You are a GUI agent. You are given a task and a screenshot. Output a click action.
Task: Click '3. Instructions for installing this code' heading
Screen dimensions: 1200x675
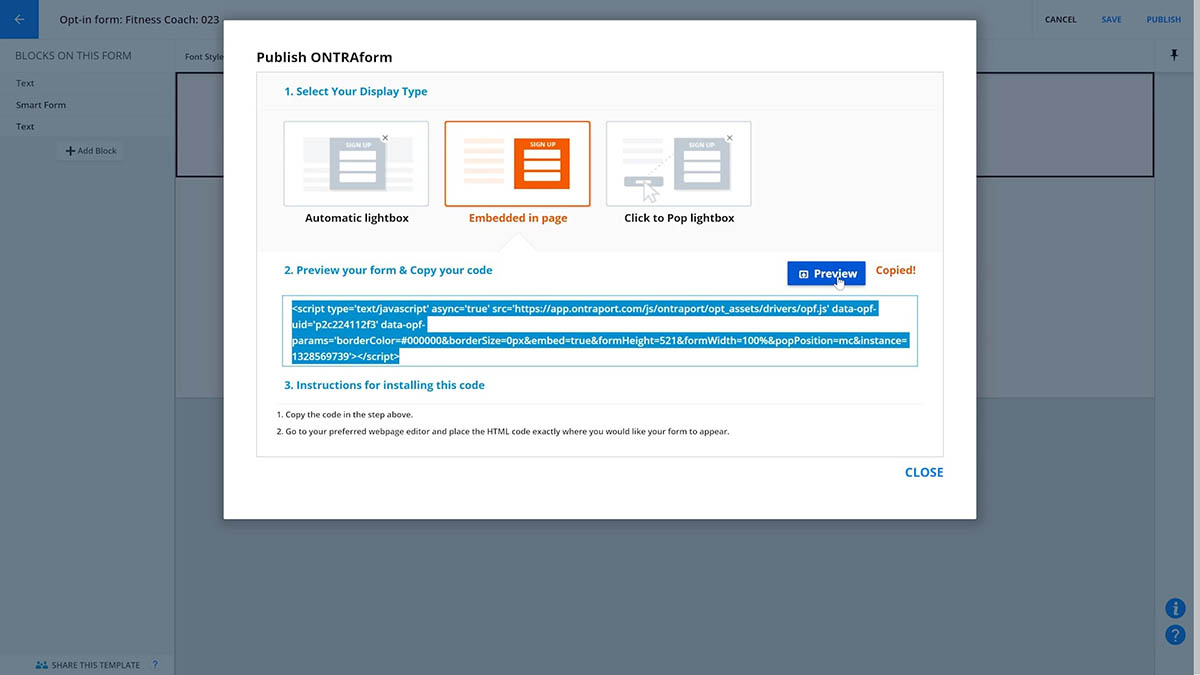click(385, 385)
